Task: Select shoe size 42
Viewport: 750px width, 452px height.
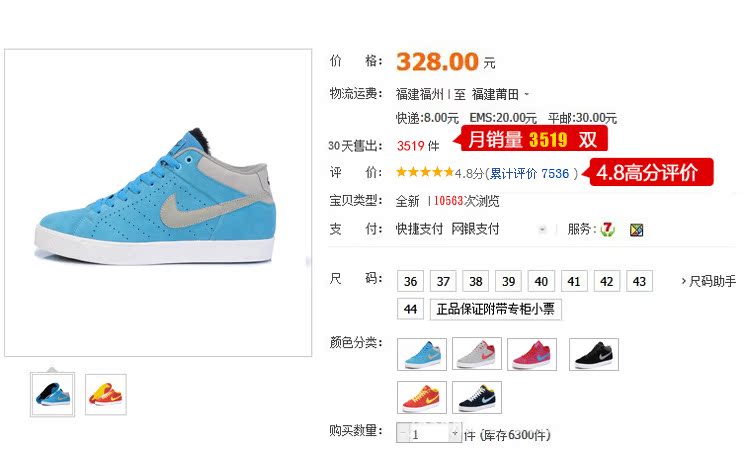Action: tap(607, 281)
